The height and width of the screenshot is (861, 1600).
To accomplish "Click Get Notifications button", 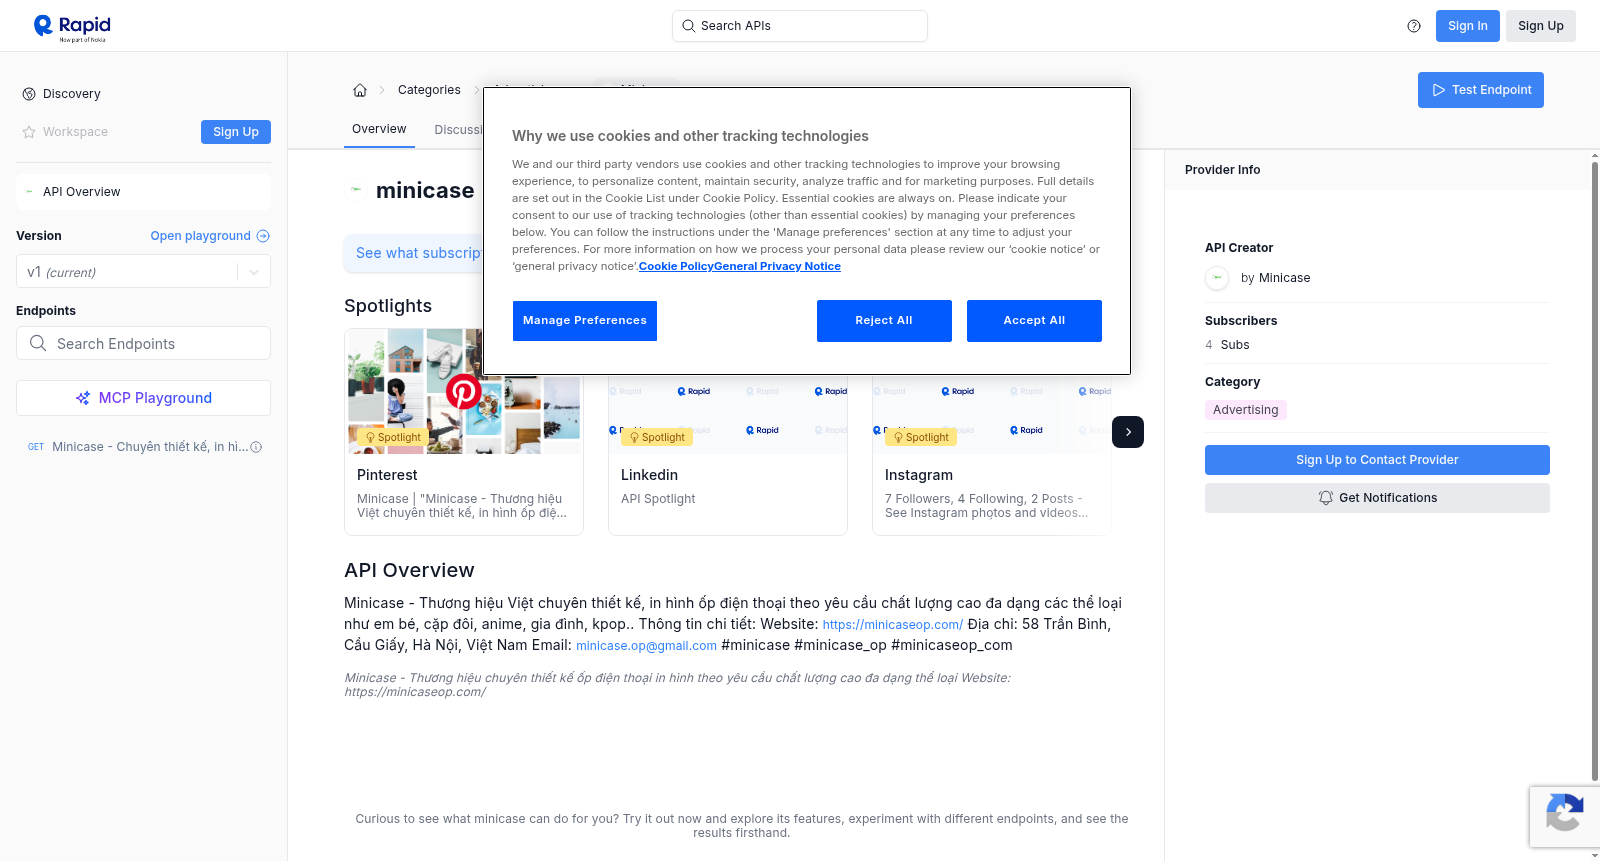I will pyautogui.click(x=1377, y=498).
